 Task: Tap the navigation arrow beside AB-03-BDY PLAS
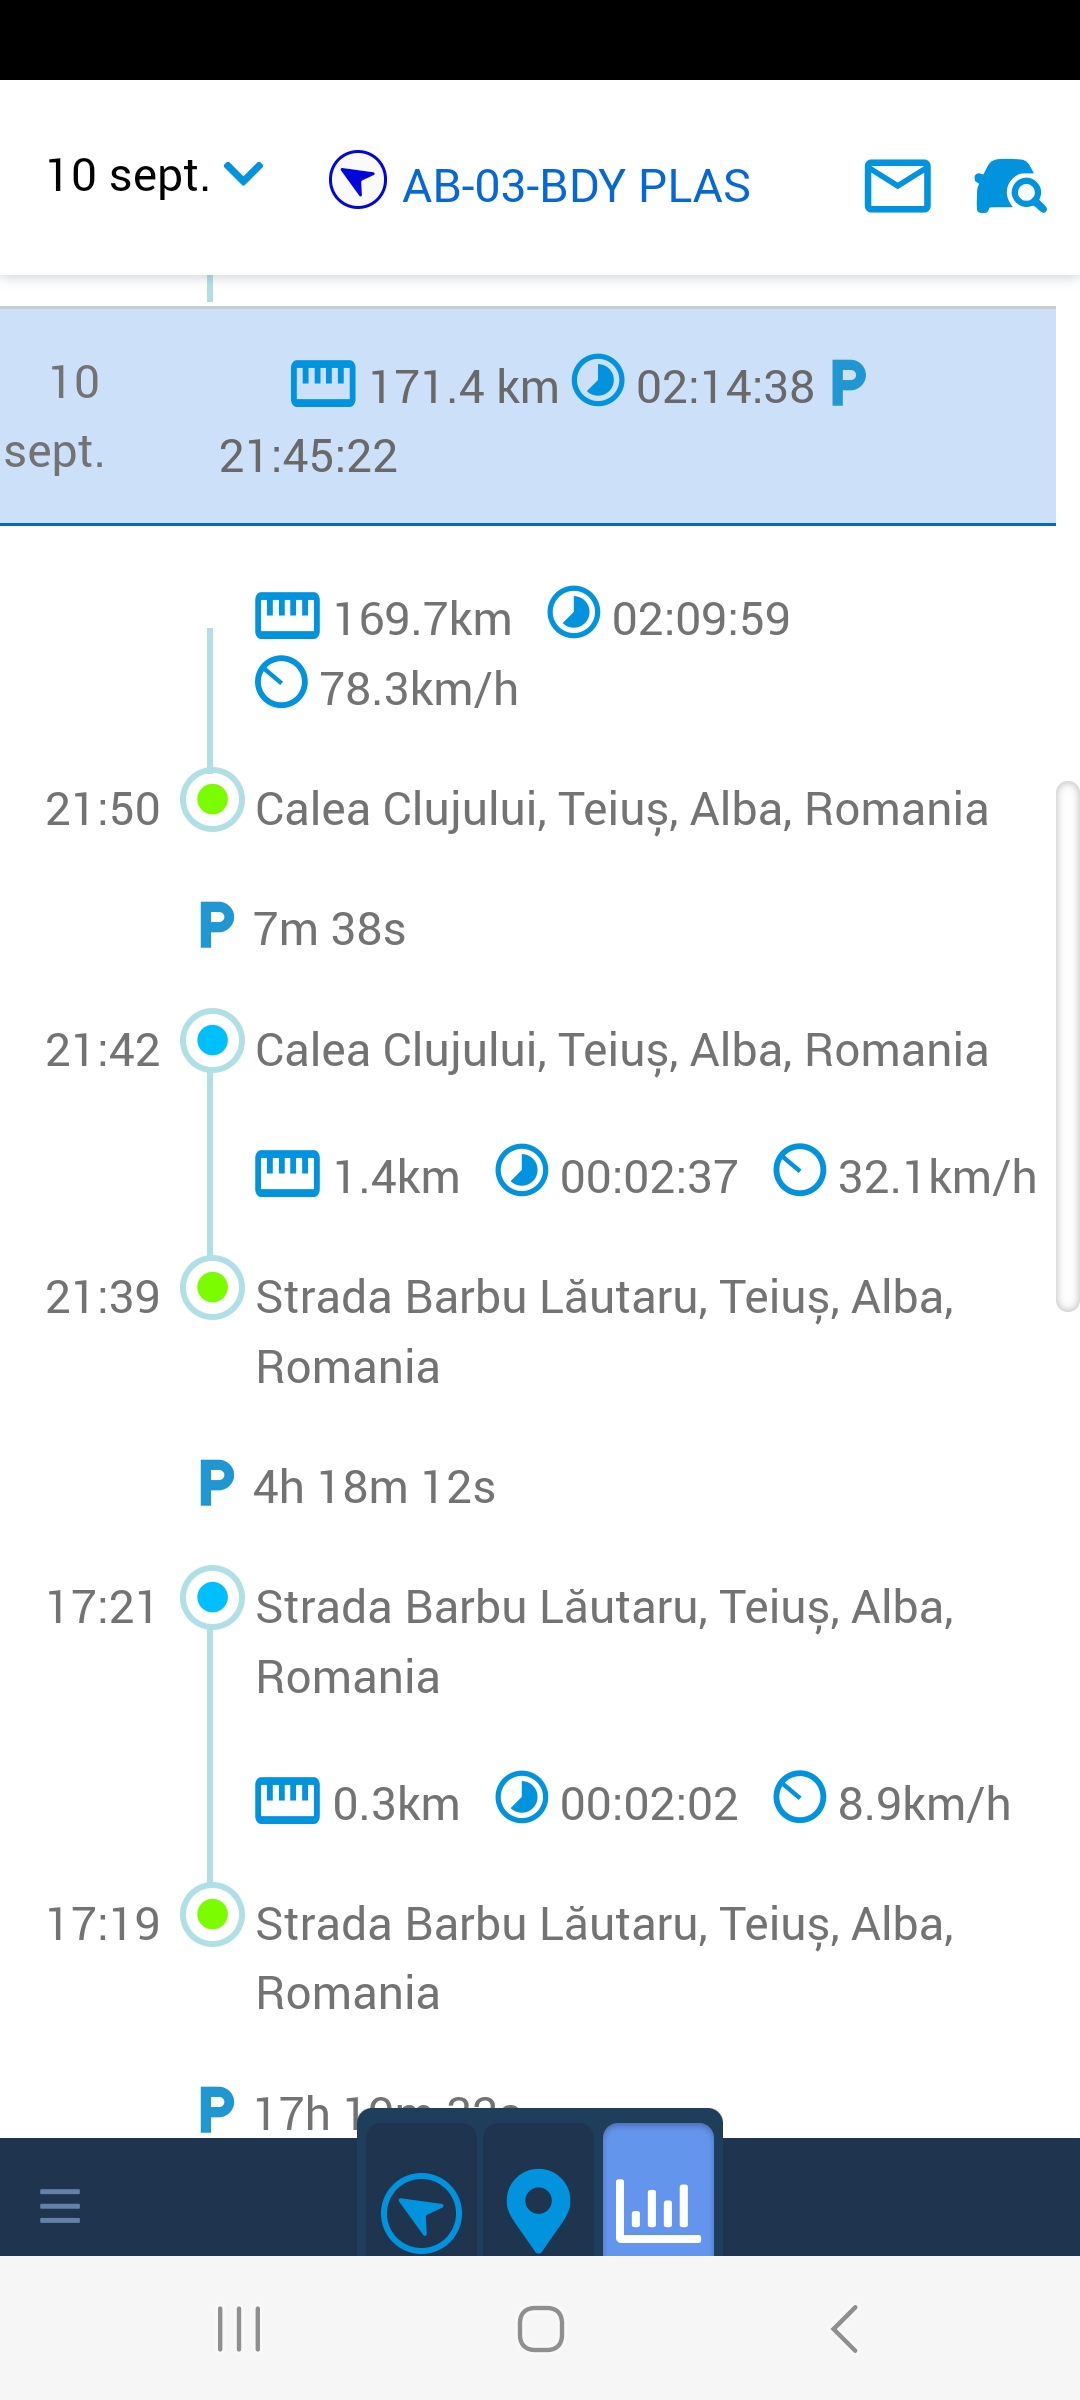point(357,181)
